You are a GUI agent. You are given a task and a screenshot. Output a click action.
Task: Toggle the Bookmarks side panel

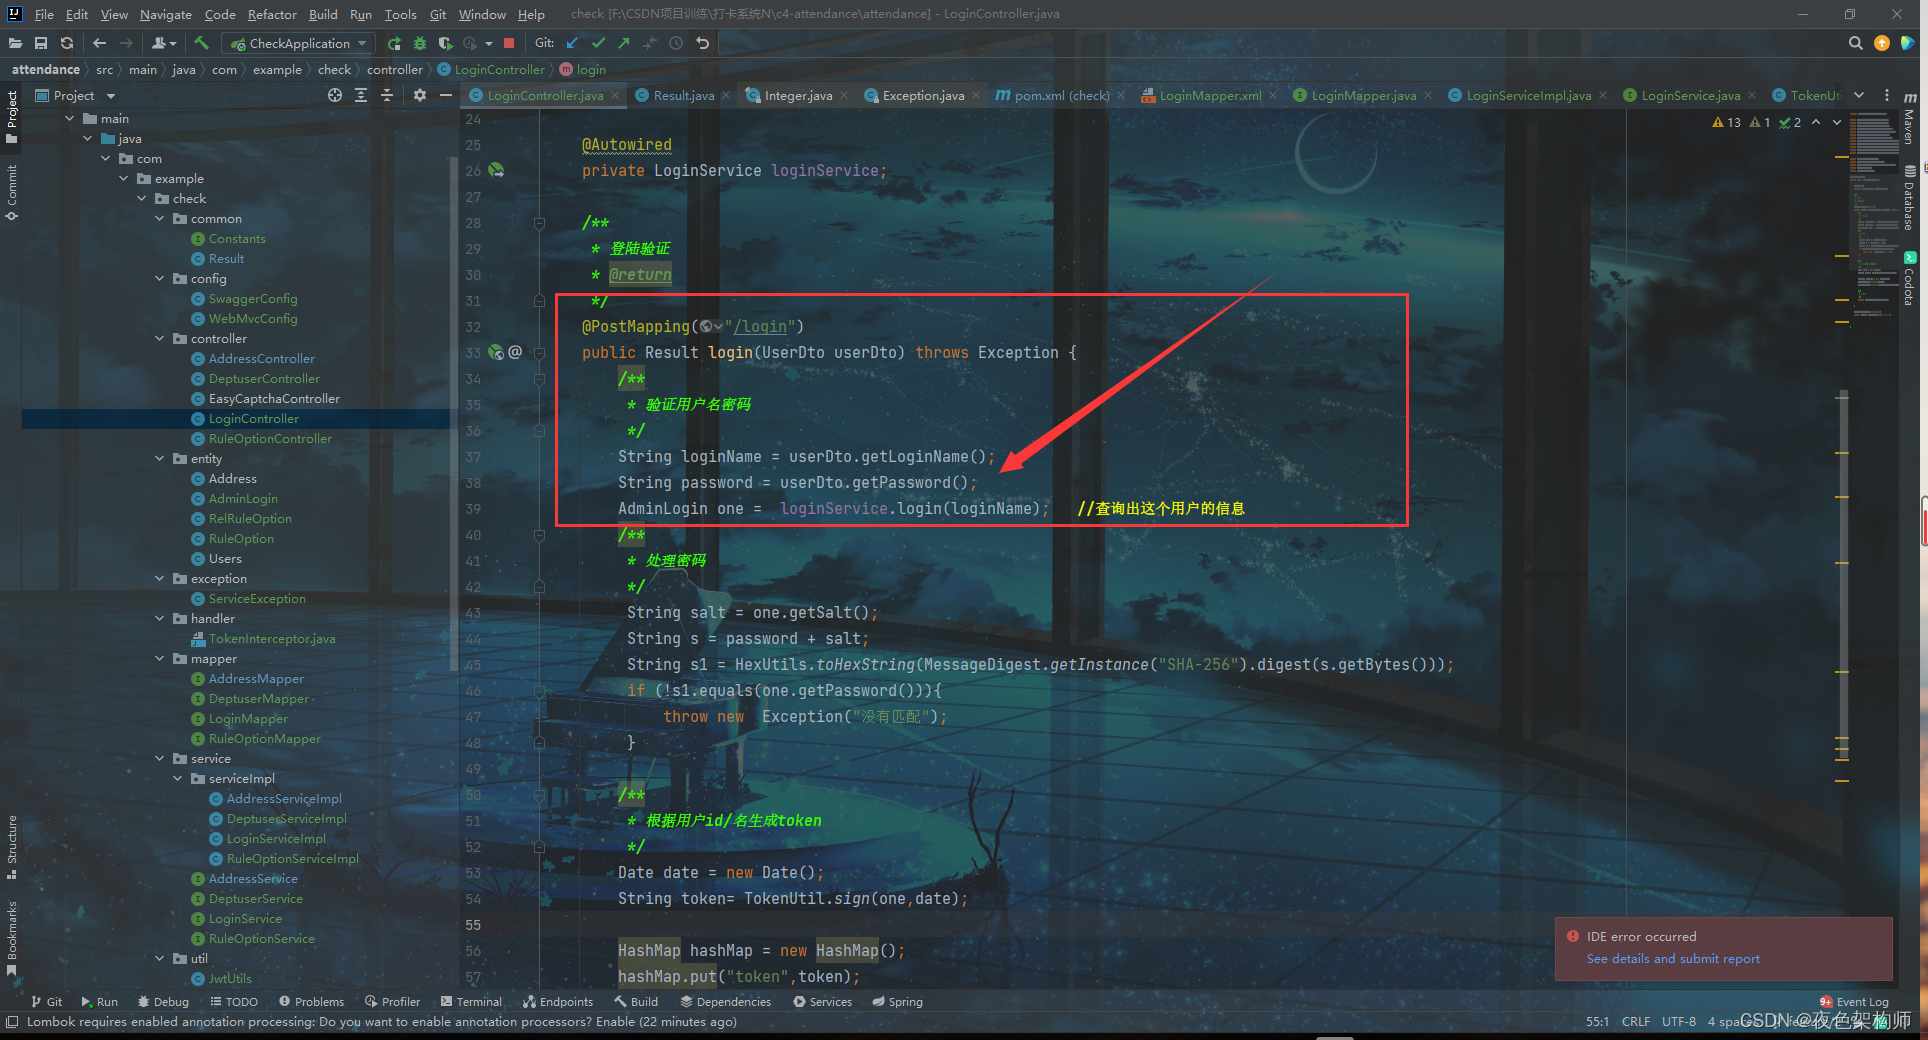click(x=12, y=936)
